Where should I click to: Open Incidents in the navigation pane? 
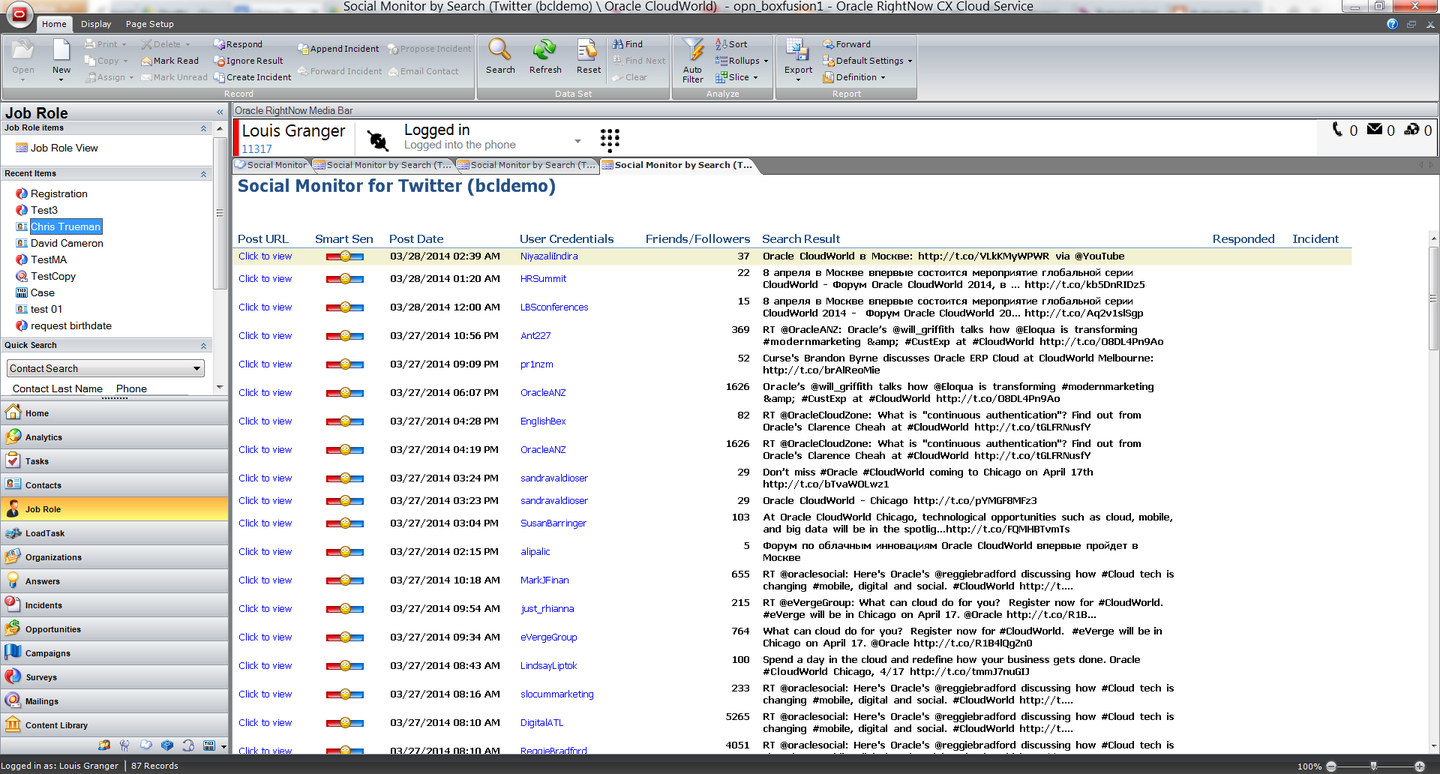[x=114, y=605]
